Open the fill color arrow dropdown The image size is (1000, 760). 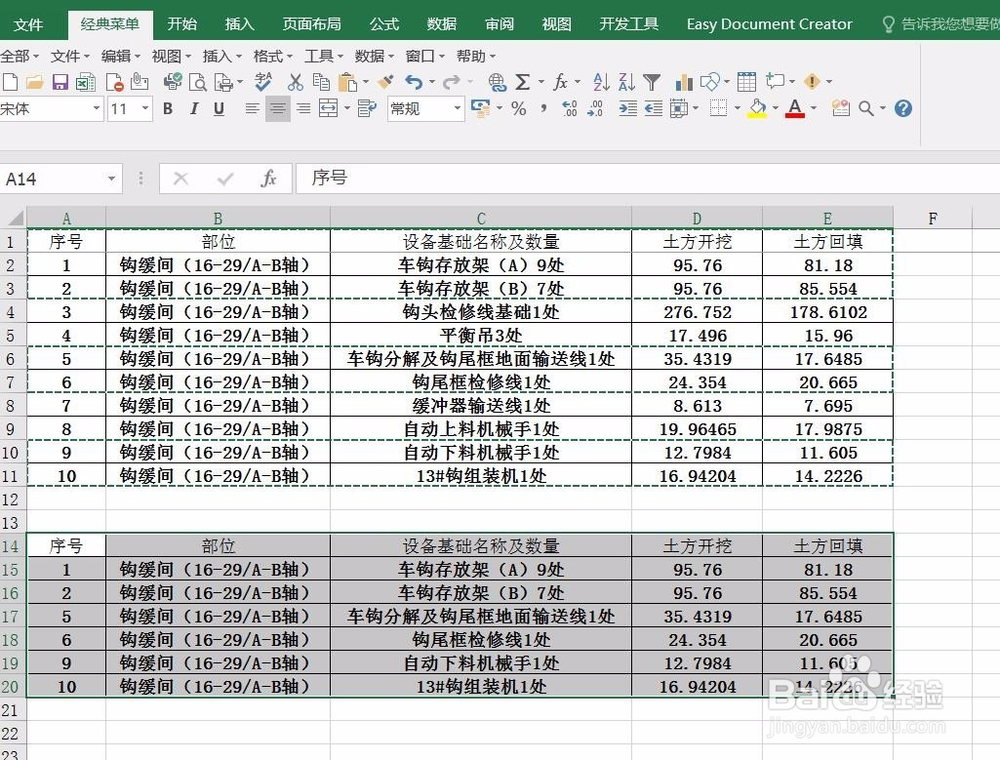(776, 108)
